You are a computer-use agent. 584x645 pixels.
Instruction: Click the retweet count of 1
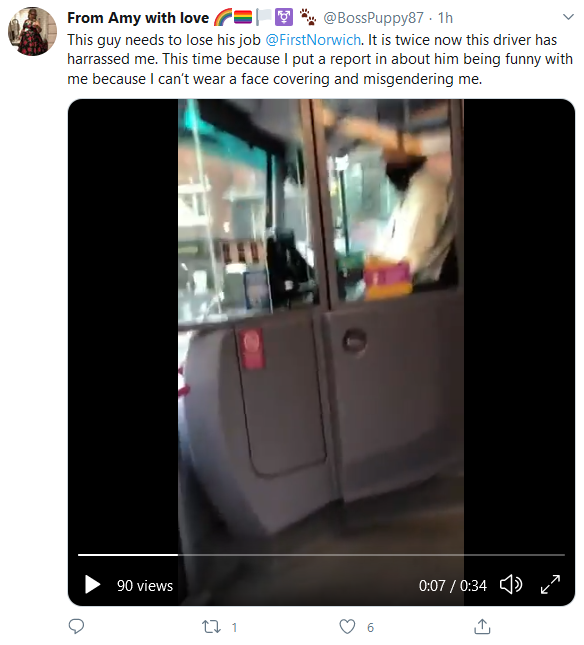pos(234,627)
